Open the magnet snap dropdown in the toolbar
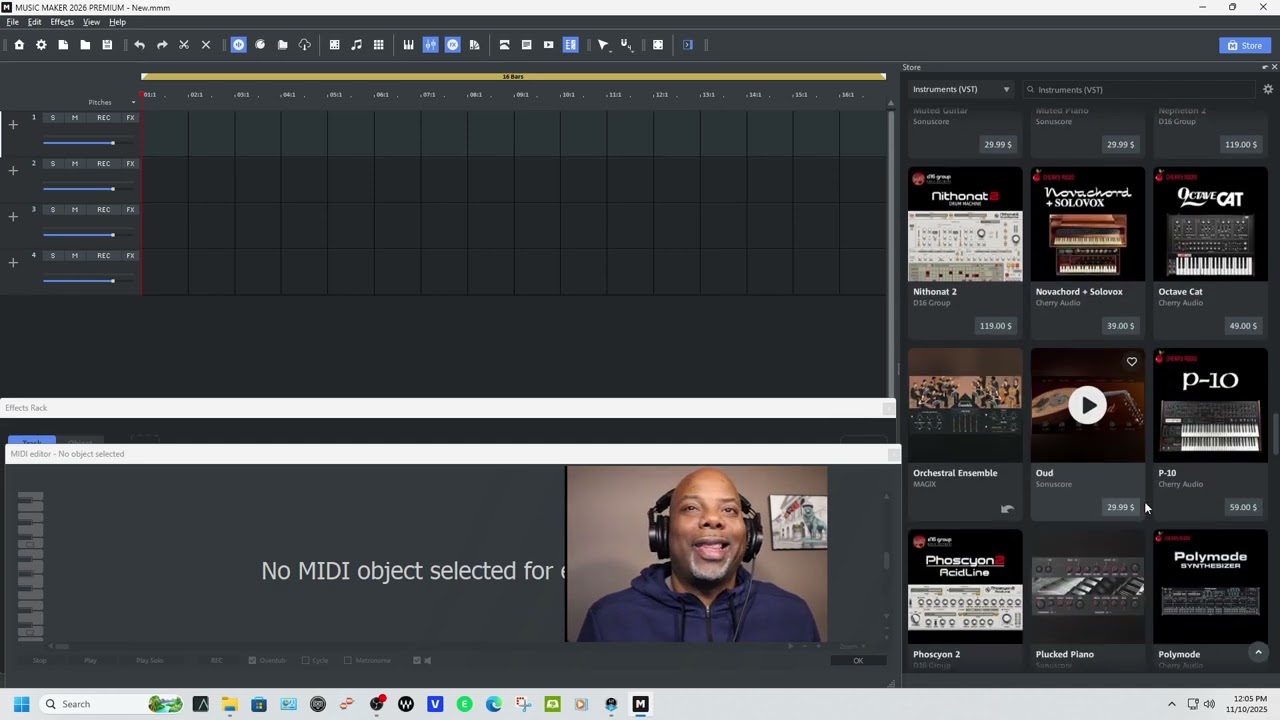The width and height of the screenshot is (1280, 720). [626, 45]
